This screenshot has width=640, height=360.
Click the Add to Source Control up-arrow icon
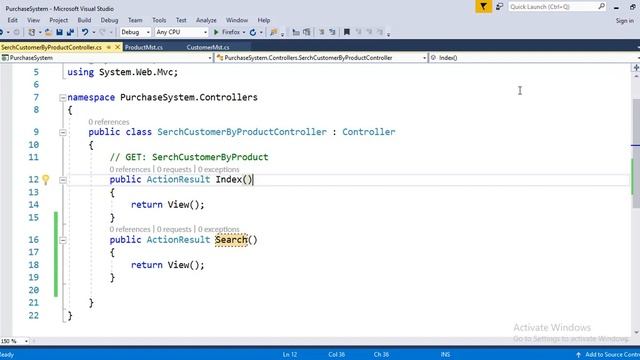tap(578, 355)
